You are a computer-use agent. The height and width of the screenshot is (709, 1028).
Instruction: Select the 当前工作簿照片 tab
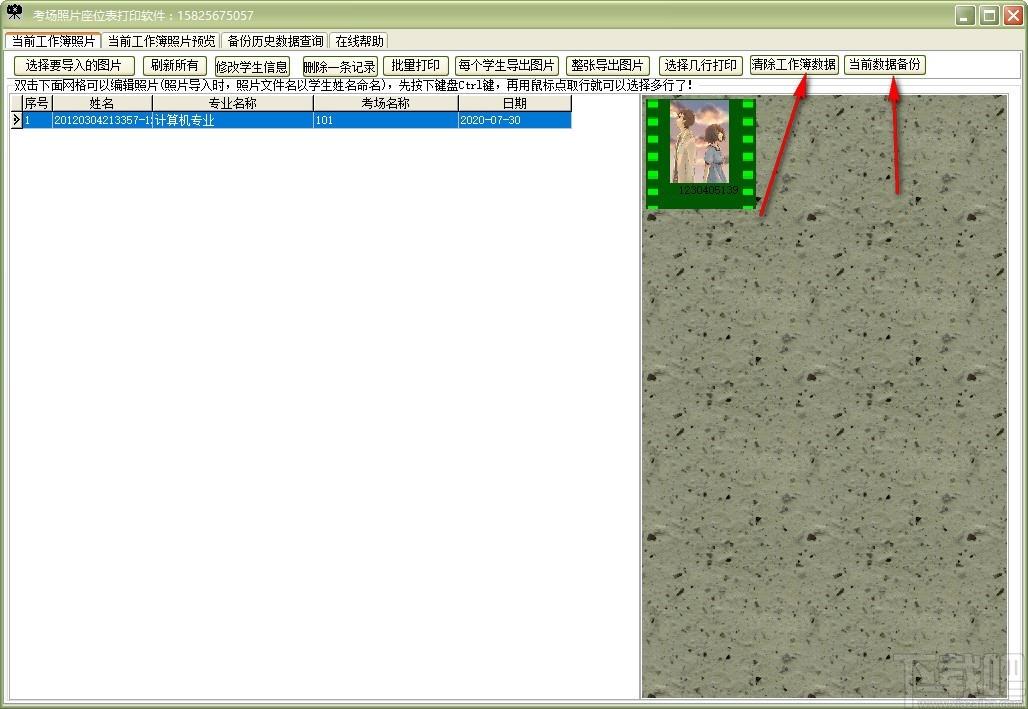click(53, 41)
